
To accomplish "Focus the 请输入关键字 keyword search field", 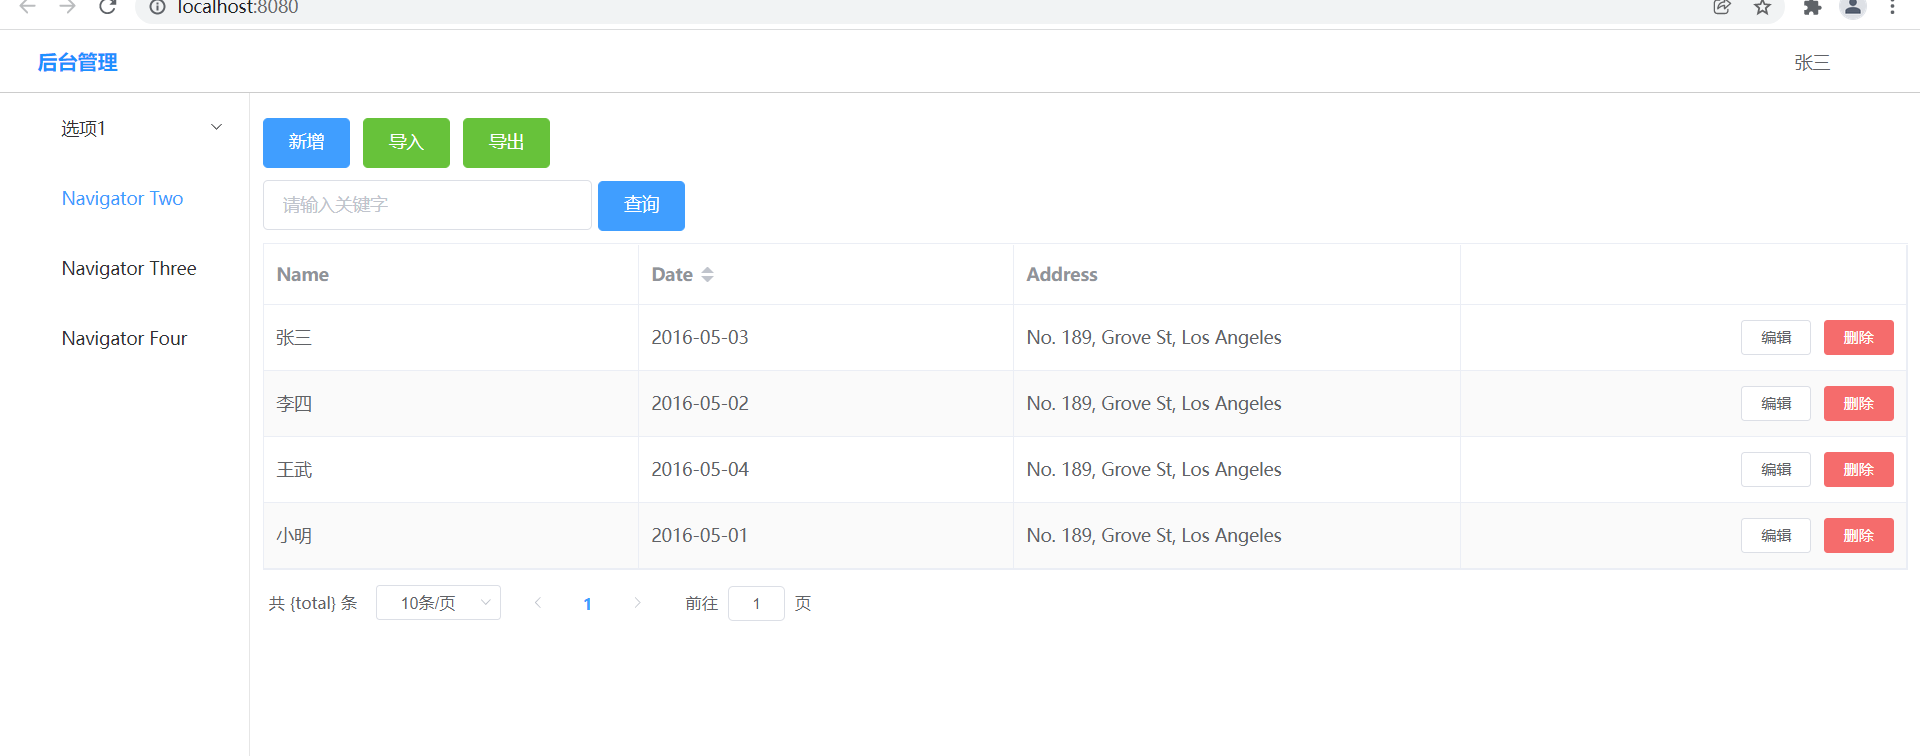I will point(427,205).
